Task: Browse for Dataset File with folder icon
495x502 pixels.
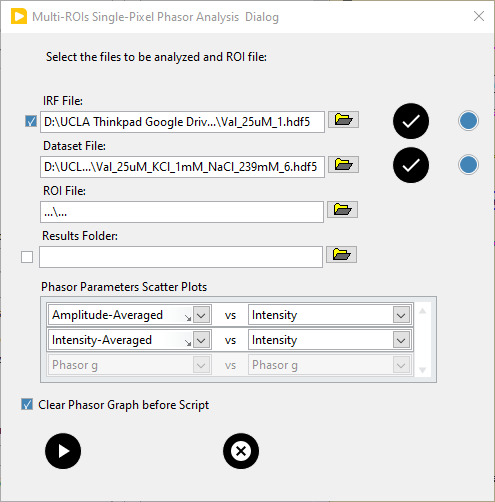Action: click(343, 165)
